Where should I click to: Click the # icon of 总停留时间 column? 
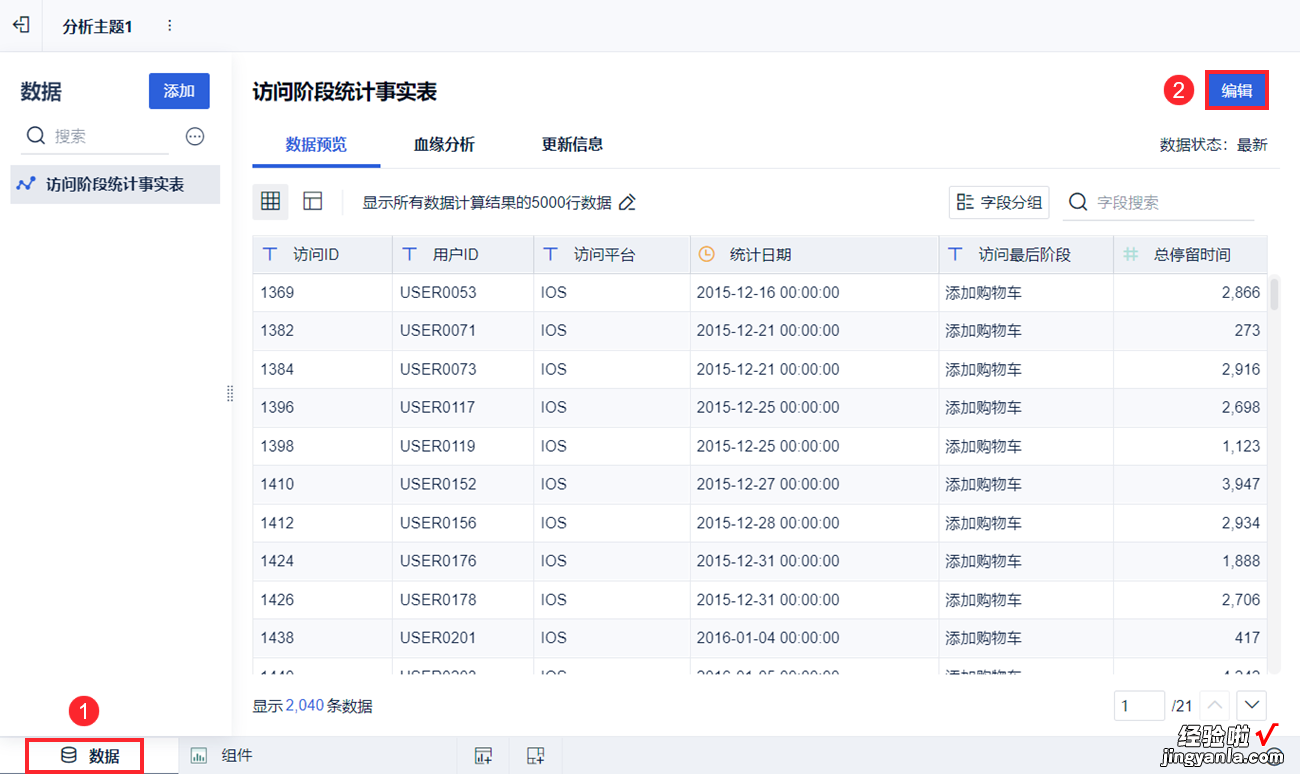[x=1131, y=254]
